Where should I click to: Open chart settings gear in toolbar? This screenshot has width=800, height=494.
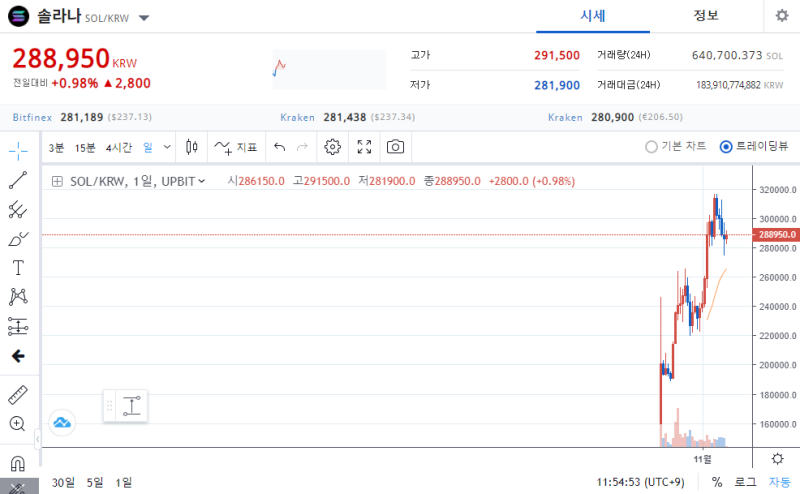click(x=333, y=147)
